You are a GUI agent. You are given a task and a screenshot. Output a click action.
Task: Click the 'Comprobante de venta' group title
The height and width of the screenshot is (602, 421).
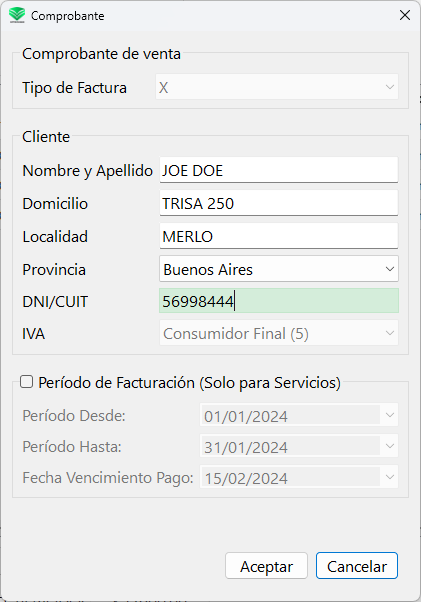tap(101, 54)
